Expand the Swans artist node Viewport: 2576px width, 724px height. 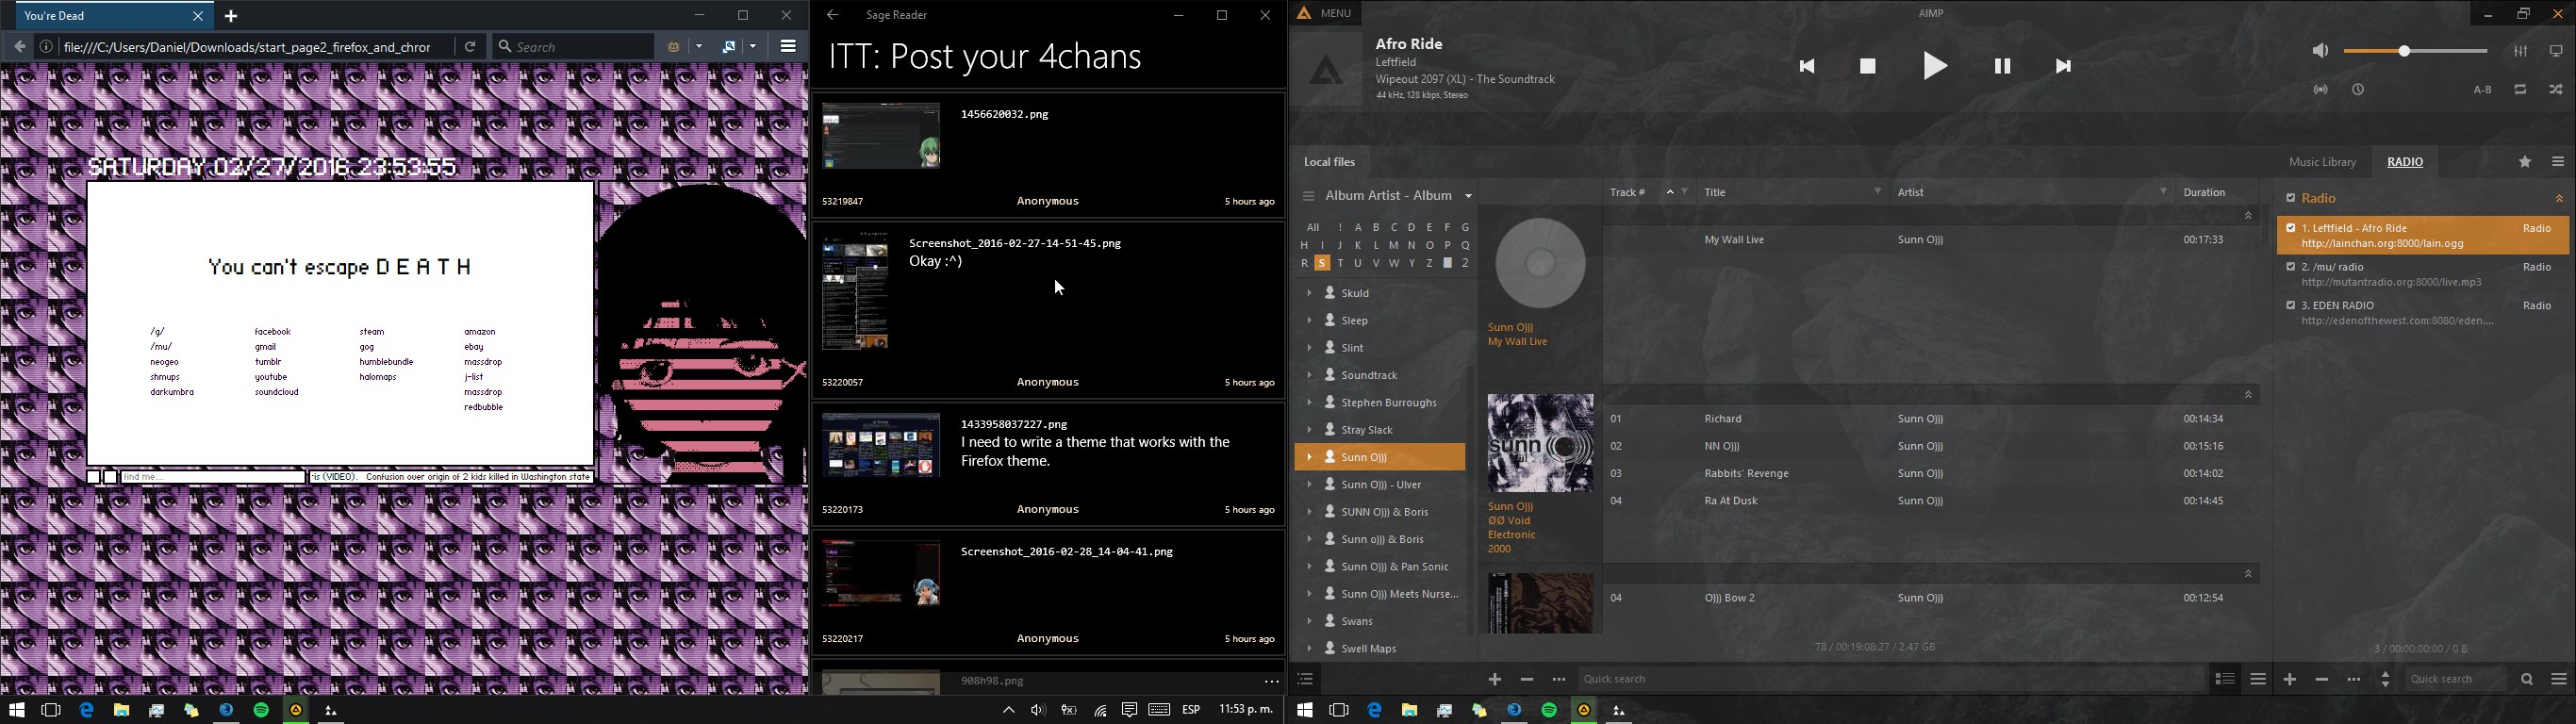tap(1308, 621)
